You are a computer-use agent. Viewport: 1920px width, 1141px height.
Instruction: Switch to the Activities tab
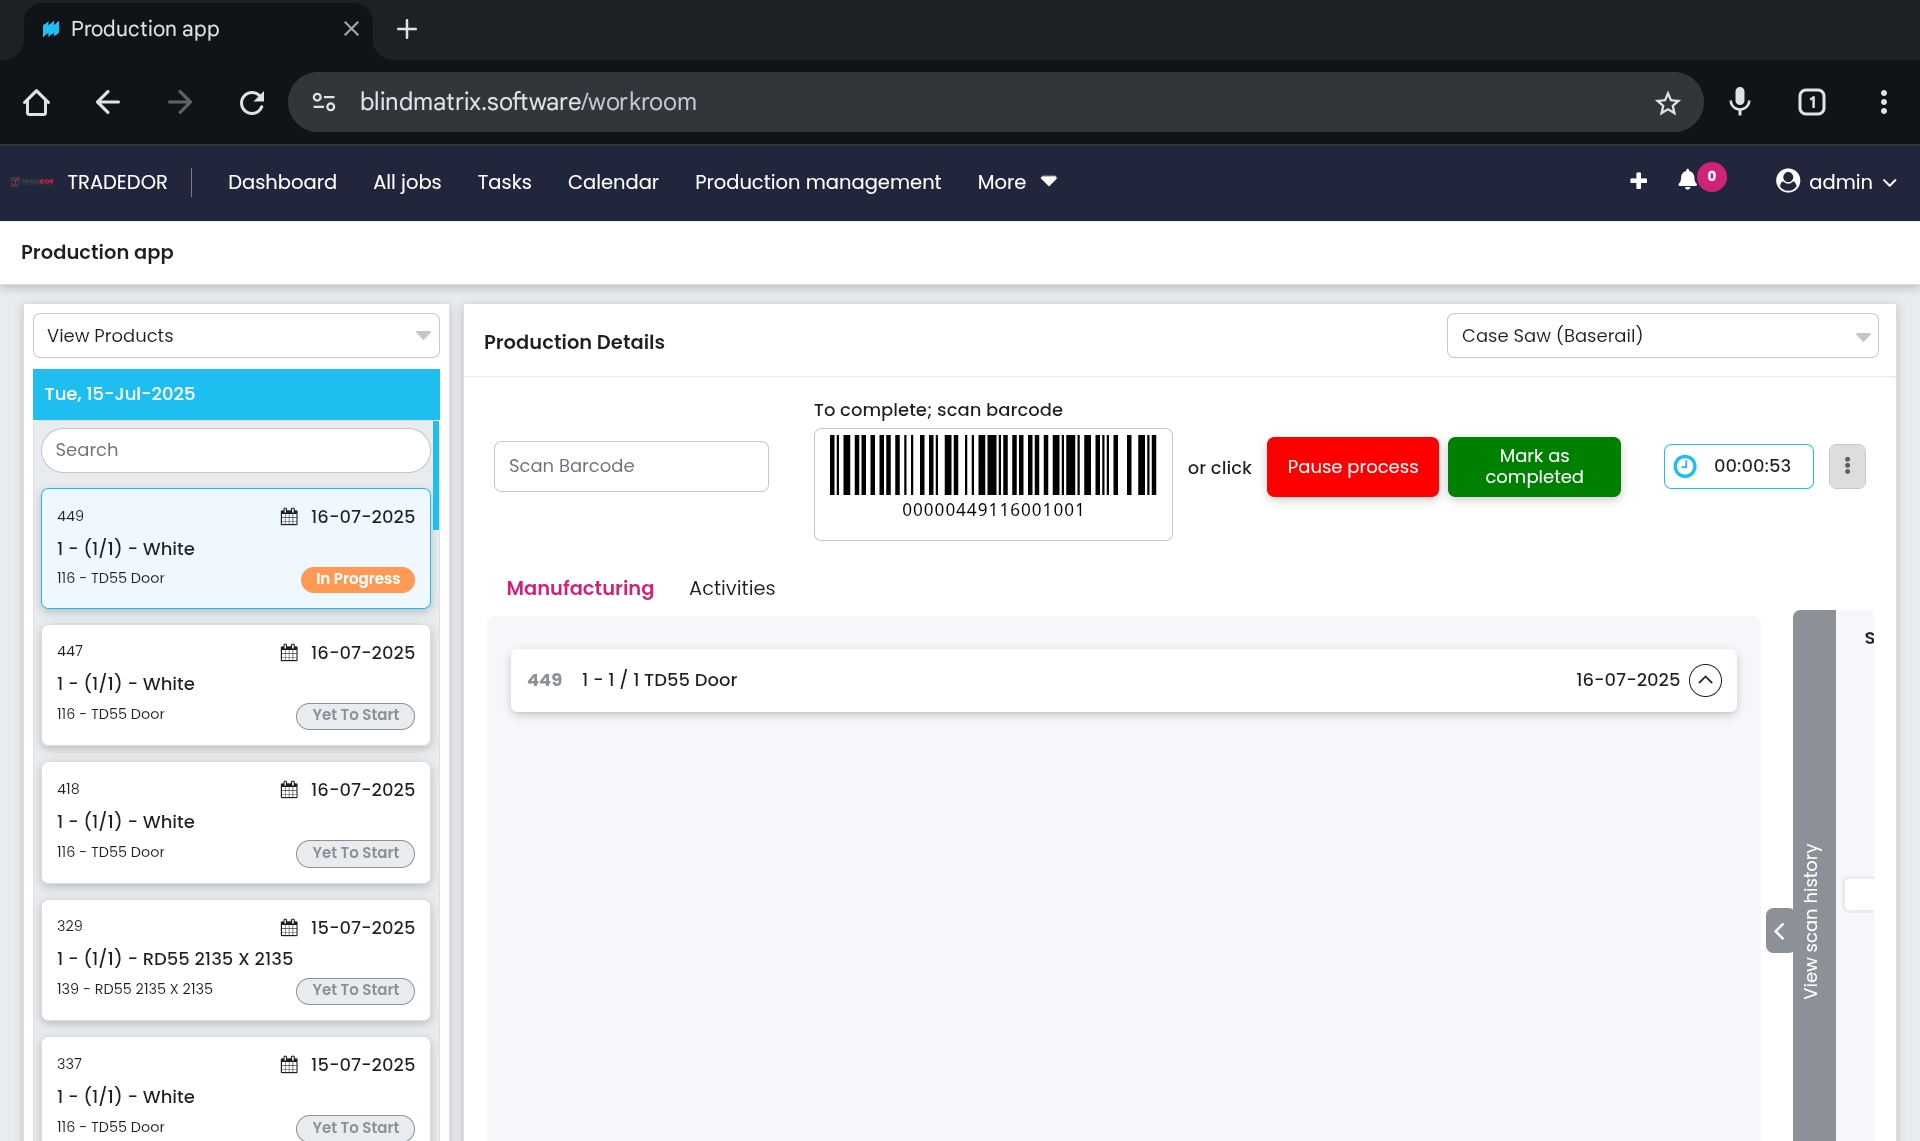coord(731,588)
